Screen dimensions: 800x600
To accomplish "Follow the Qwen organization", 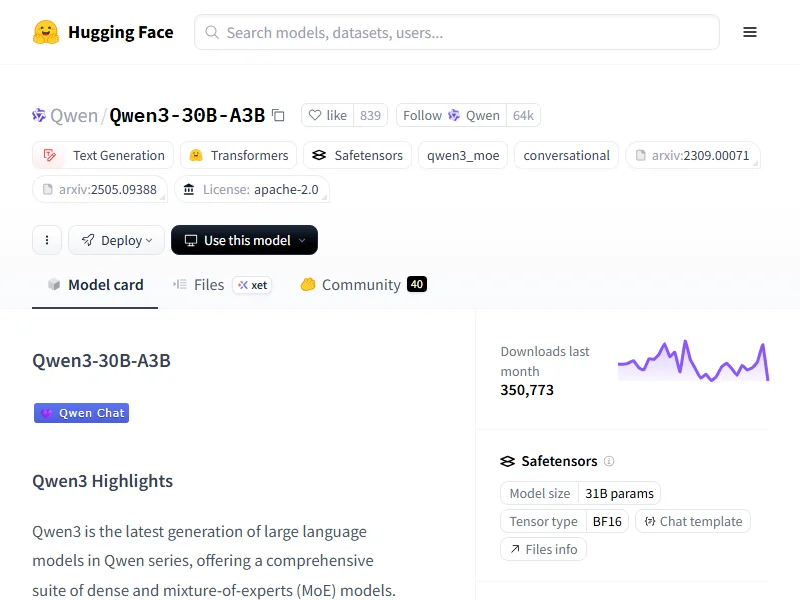I will 451,115.
